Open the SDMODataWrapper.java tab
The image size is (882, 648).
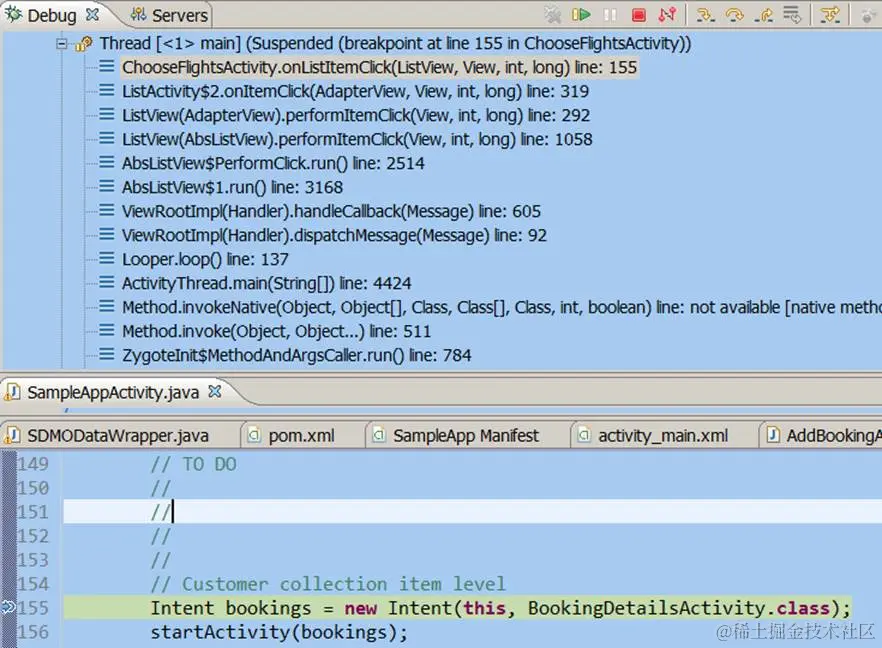117,435
